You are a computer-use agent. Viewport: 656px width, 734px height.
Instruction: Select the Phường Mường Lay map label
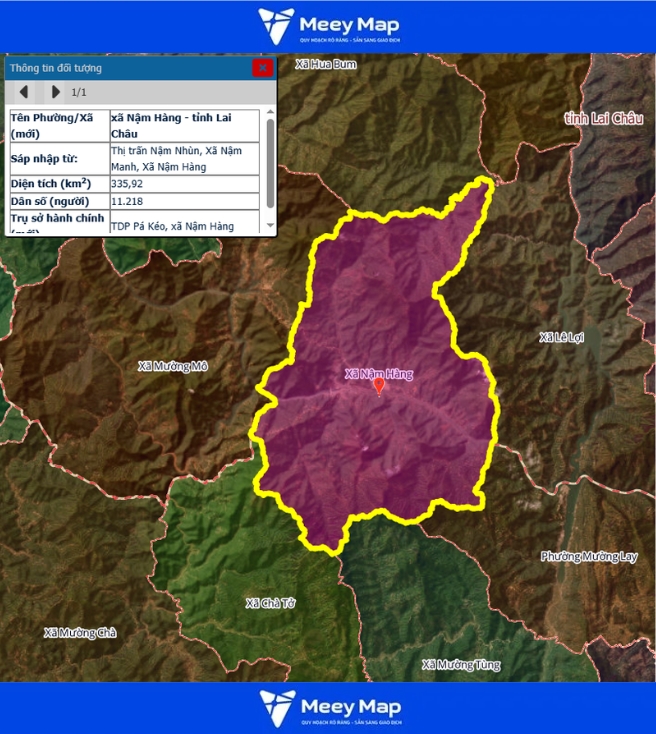(588, 556)
